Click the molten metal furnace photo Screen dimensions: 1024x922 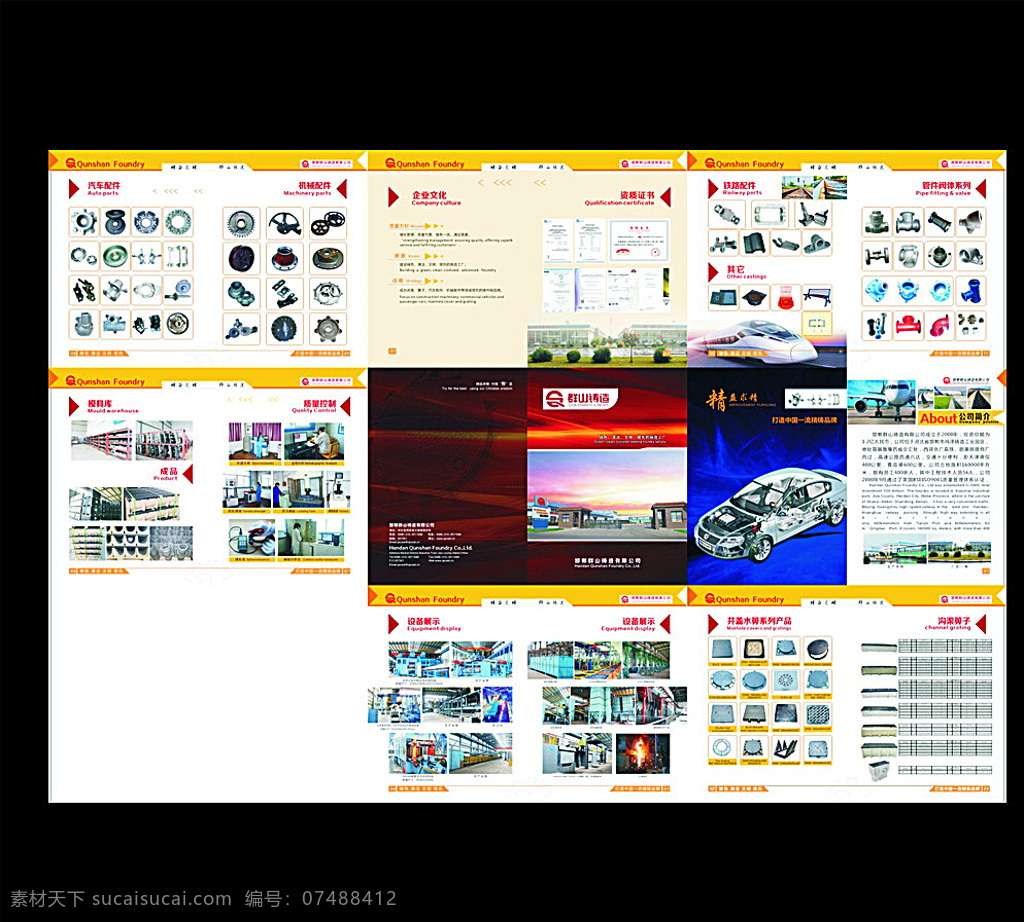(x=643, y=754)
